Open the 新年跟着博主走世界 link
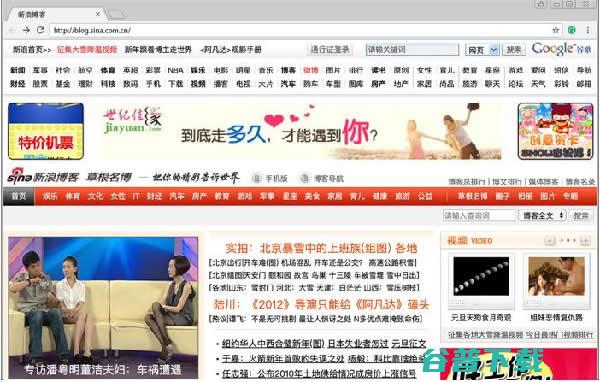Screen dimensions: 600x382 pos(158,50)
